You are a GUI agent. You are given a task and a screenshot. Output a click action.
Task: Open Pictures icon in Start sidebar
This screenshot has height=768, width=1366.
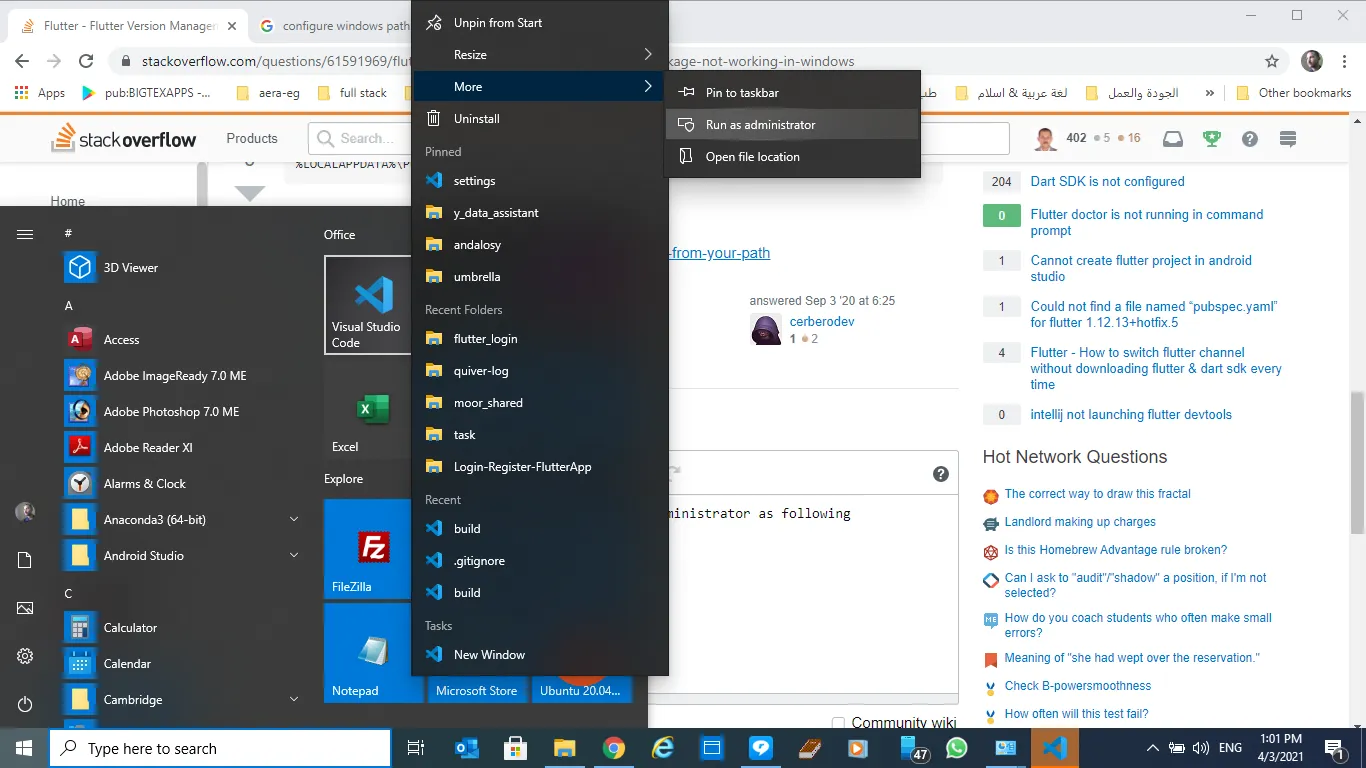25,609
